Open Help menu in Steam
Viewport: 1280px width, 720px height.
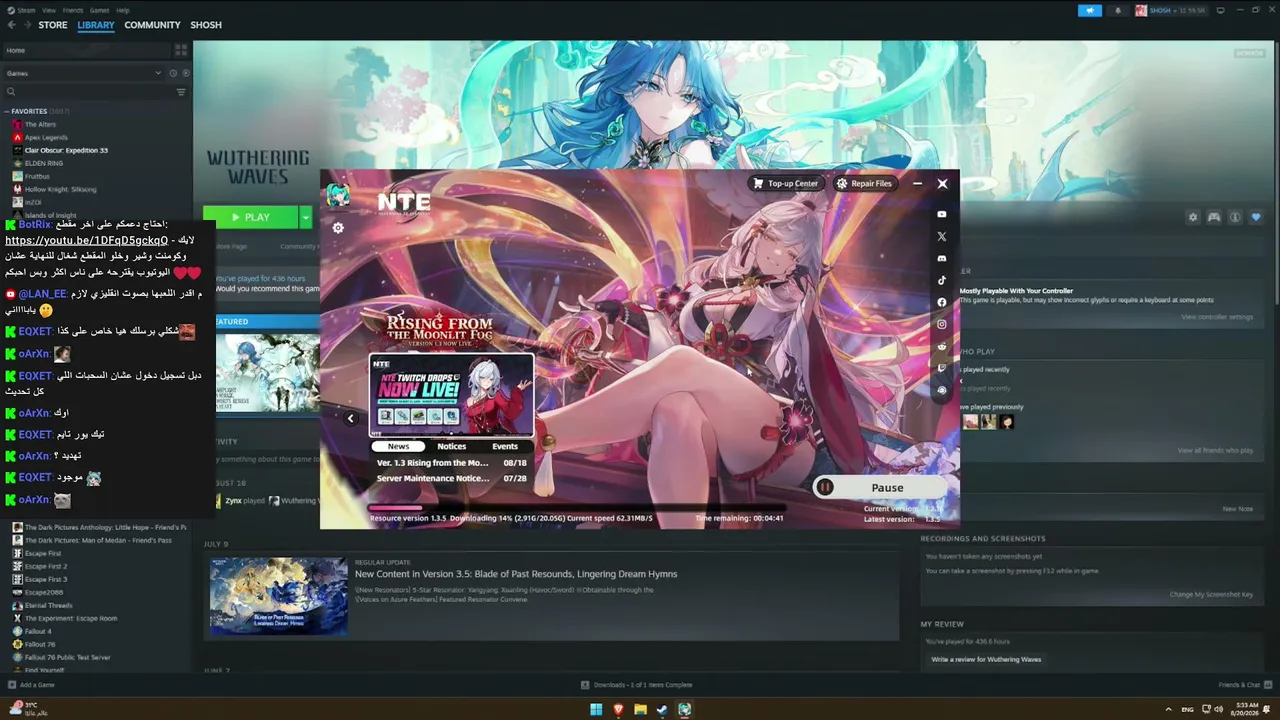(123, 10)
